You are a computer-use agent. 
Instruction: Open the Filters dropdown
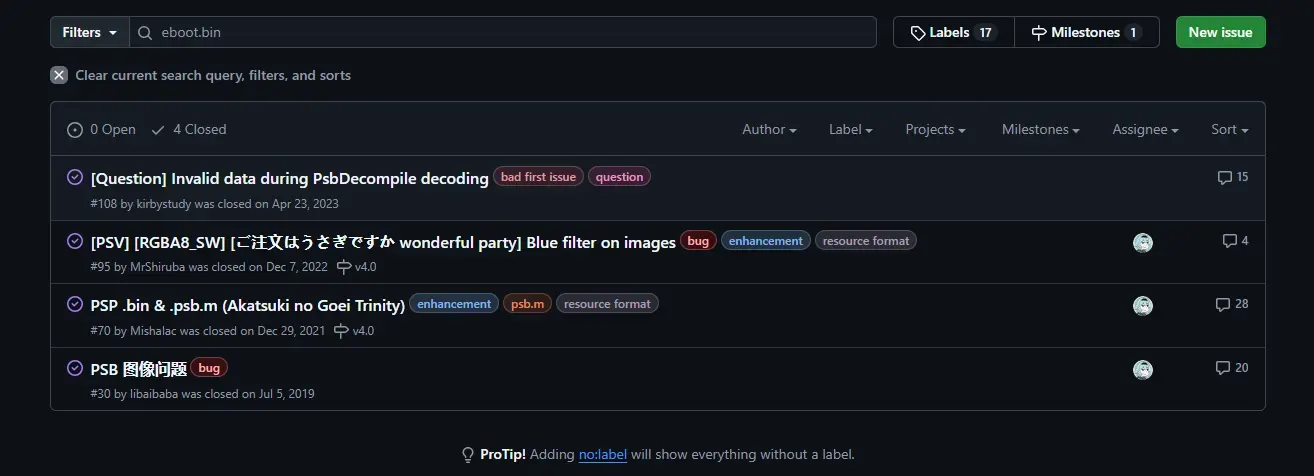[x=89, y=32]
